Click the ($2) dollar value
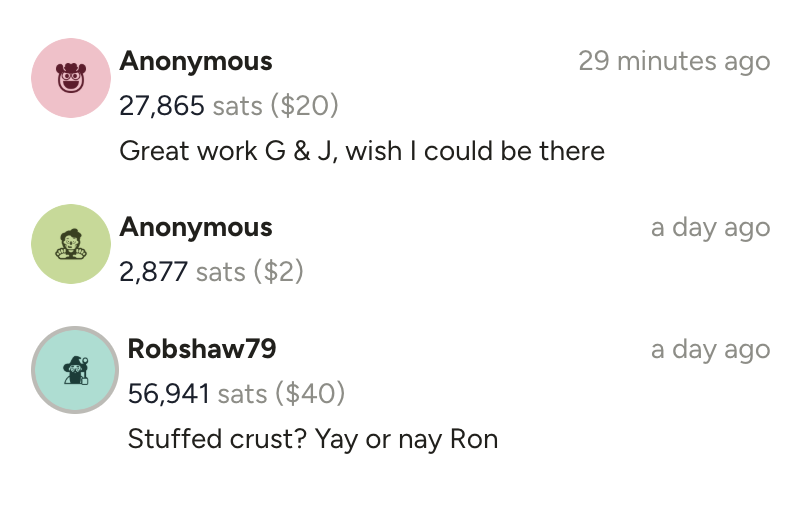This screenshot has height=514, width=796. 277,271
